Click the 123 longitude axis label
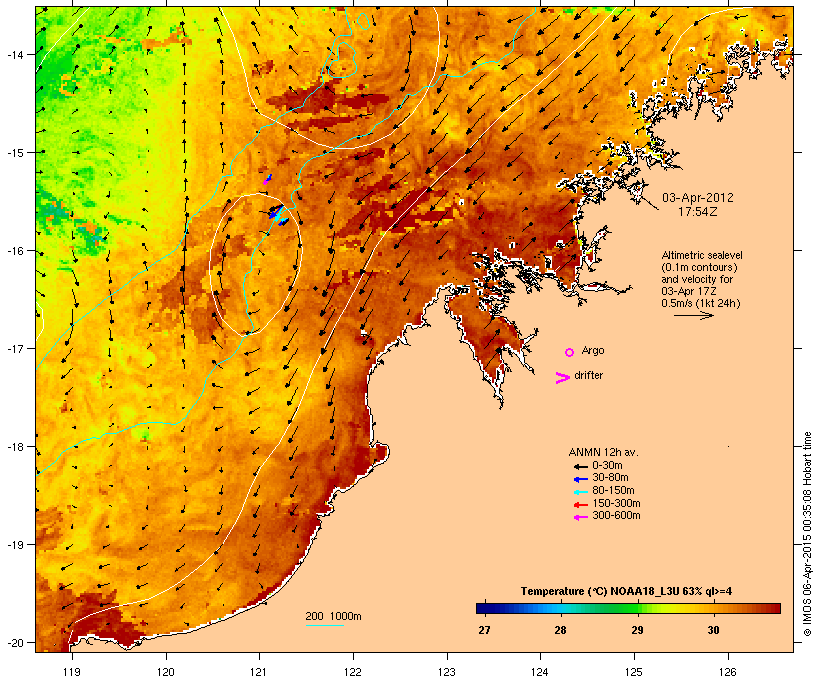 coord(447,672)
